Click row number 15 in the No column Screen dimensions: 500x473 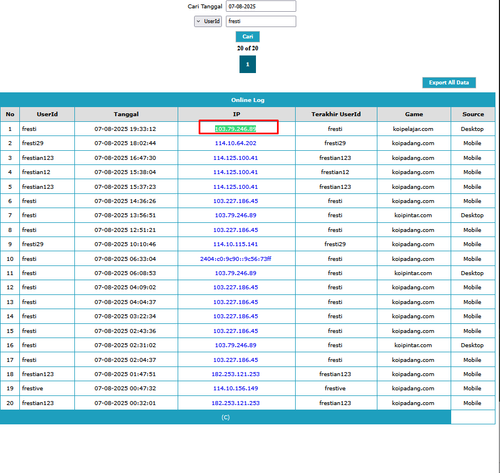coord(10,331)
